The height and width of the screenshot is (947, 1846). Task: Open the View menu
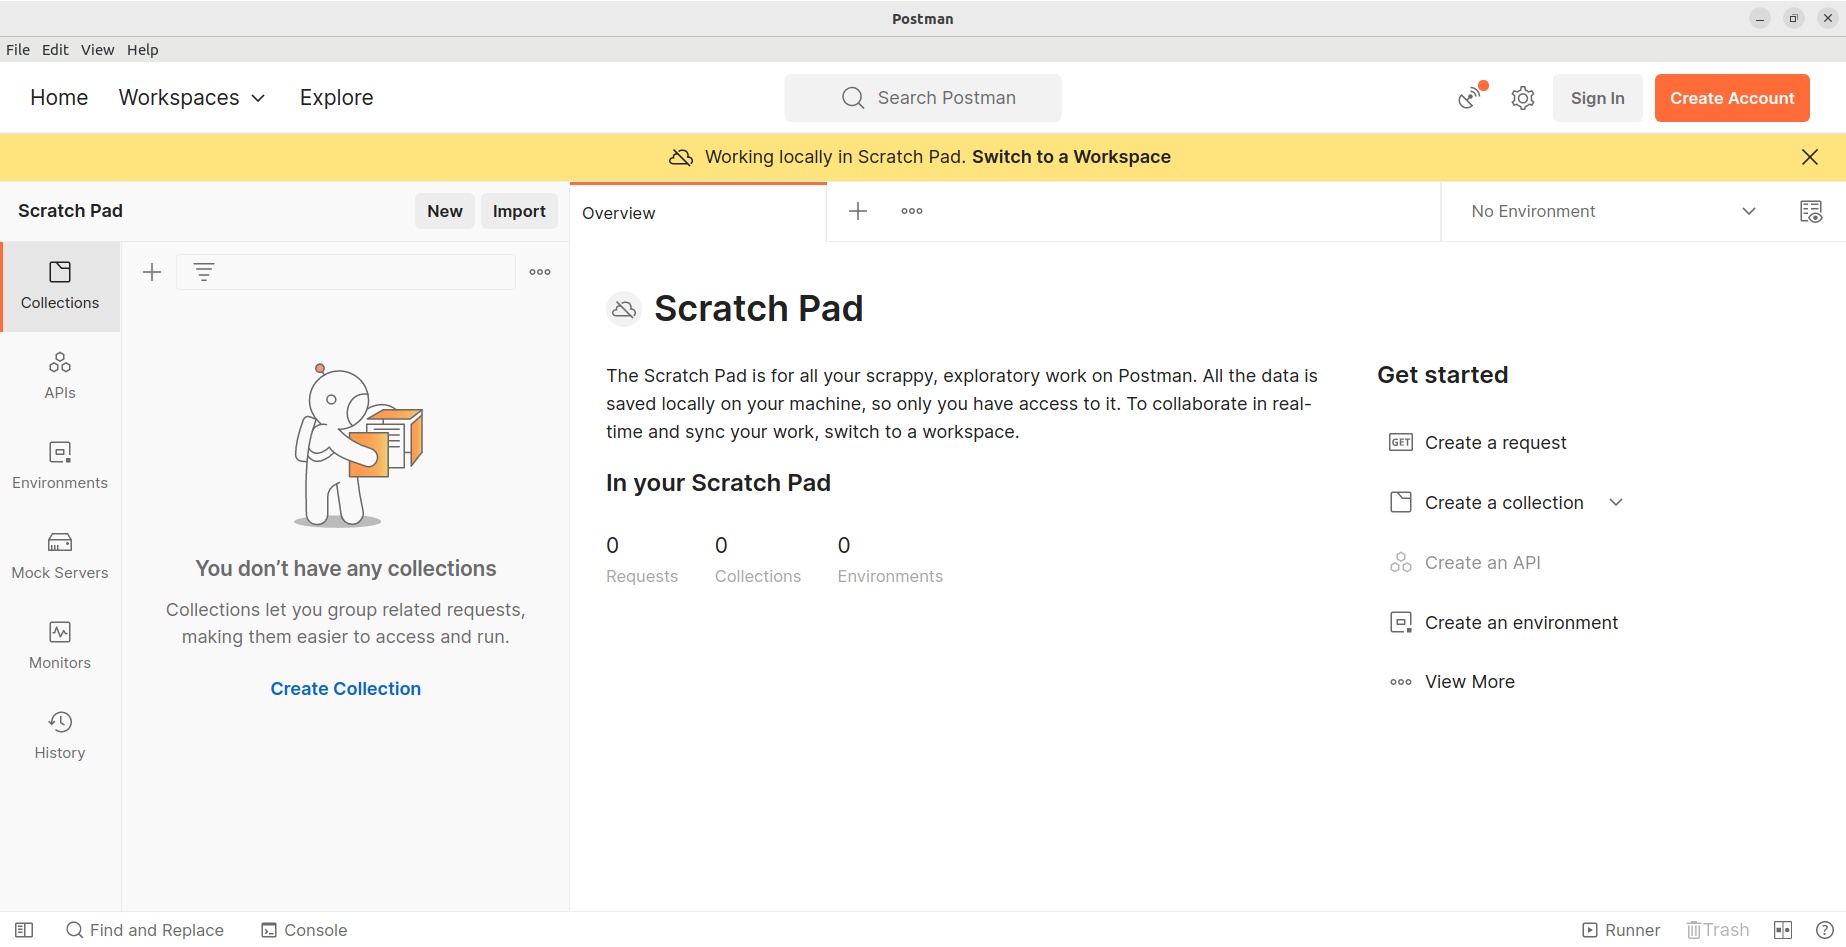tap(97, 50)
